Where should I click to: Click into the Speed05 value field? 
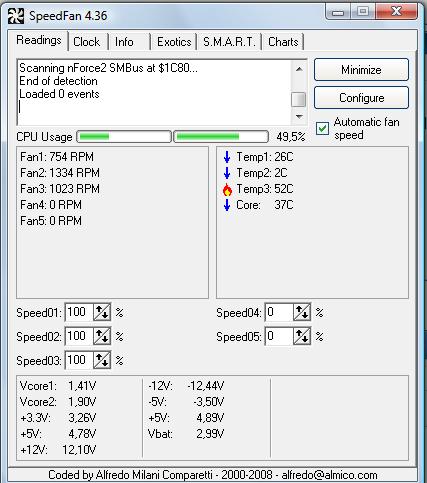(279, 336)
